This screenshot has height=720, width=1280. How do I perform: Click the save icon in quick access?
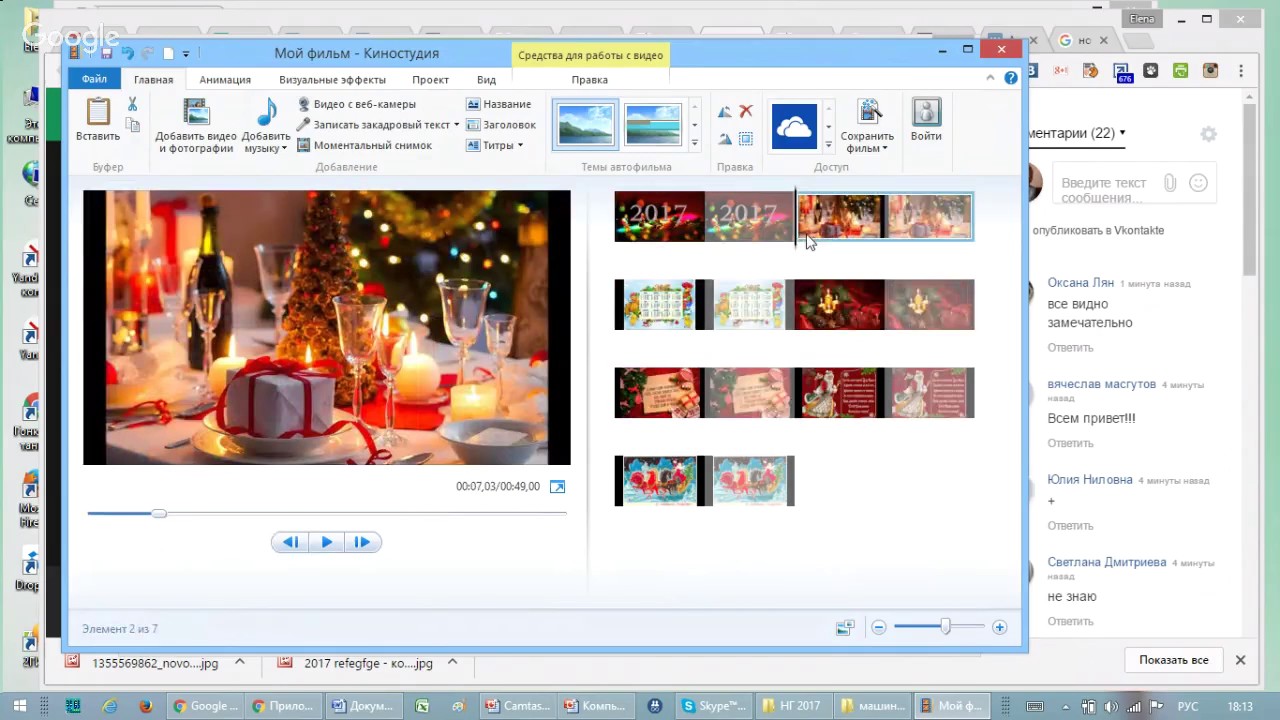[107, 53]
